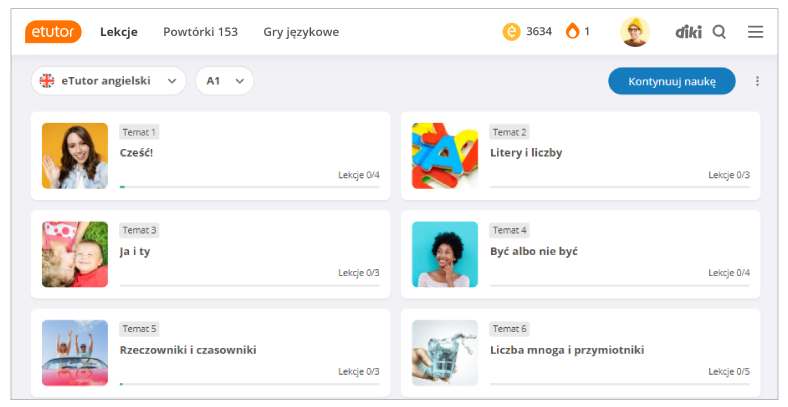Screen dimensions: 788x407
Task: Open the user avatar profile
Action: (x=635, y=32)
